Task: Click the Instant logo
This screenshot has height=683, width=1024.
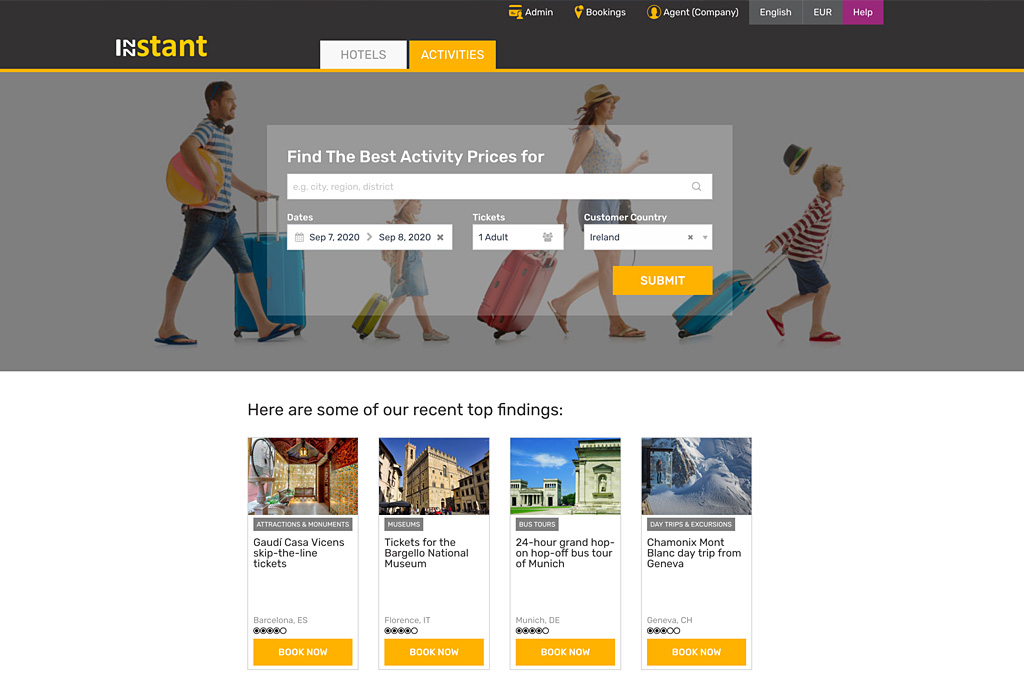Action: pos(161,46)
